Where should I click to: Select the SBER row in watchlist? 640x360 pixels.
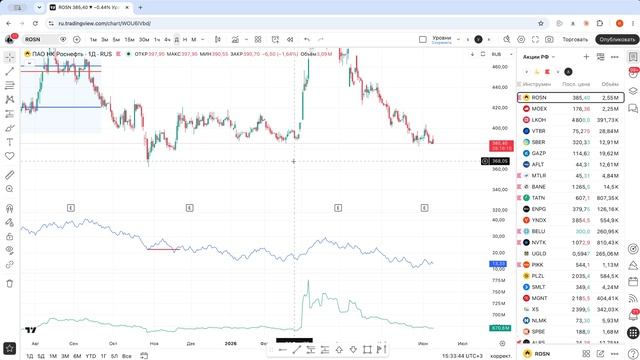(x=571, y=142)
